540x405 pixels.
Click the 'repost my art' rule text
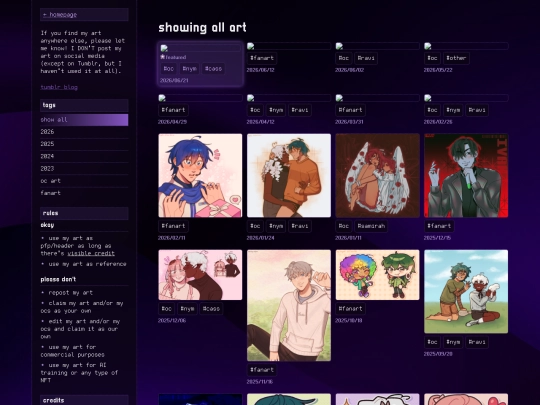71,292
